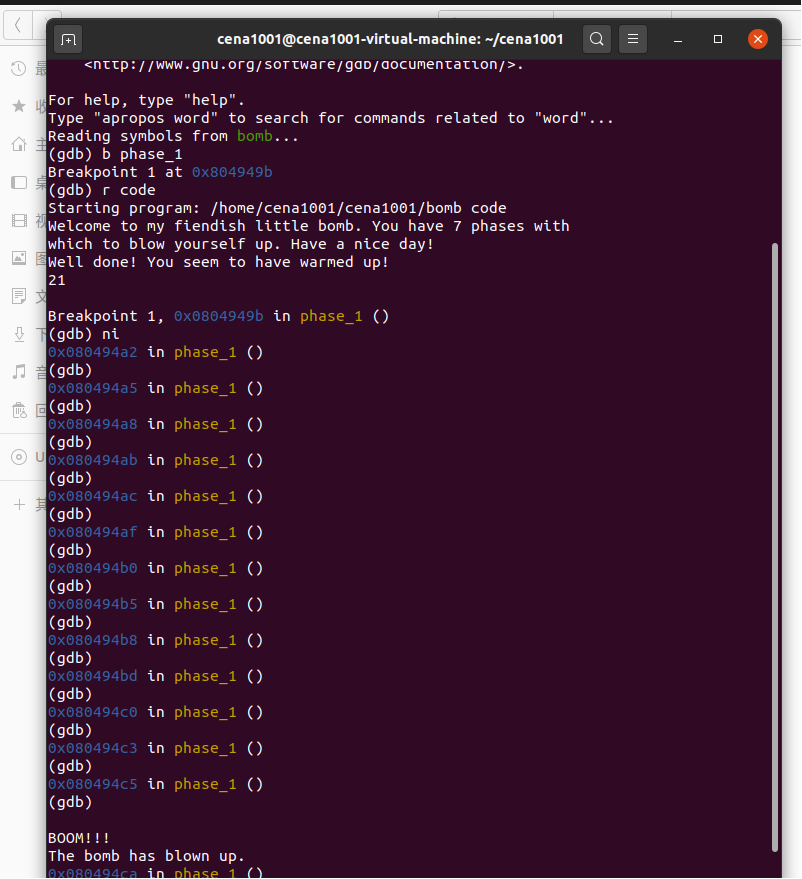Click the '(gdb) b phase_1' command line
802x879 pixels.
[x=115, y=154]
